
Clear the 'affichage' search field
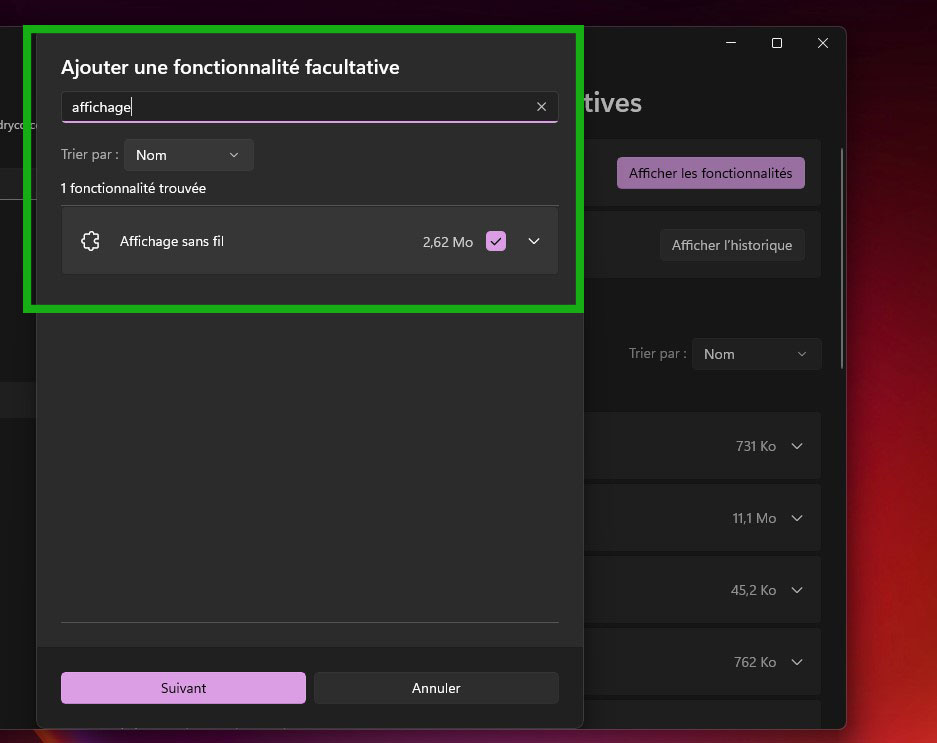click(x=541, y=106)
